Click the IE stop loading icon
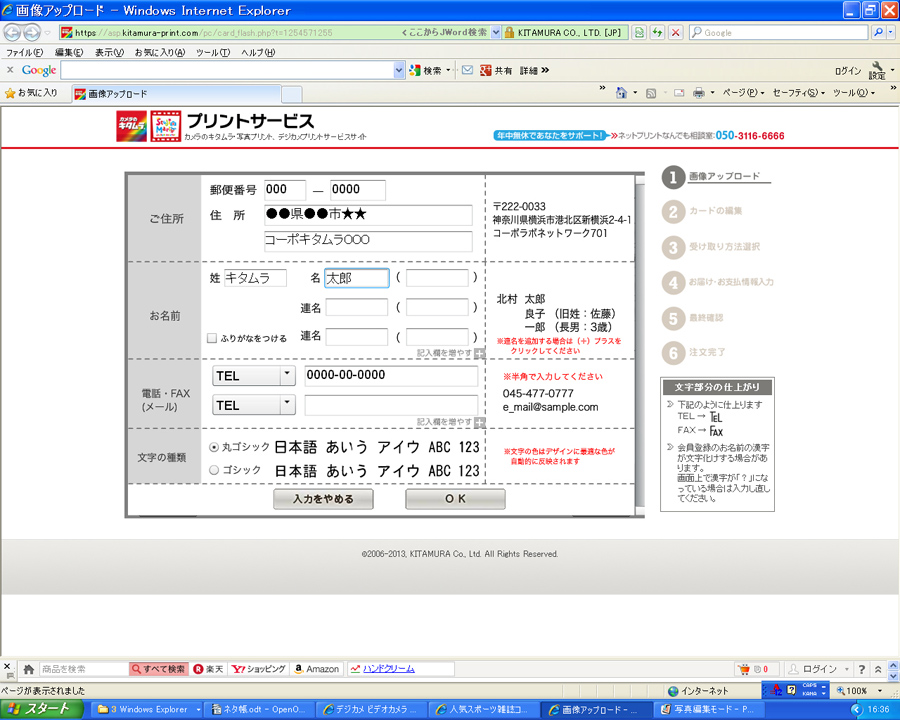900x720 pixels. tap(676, 32)
